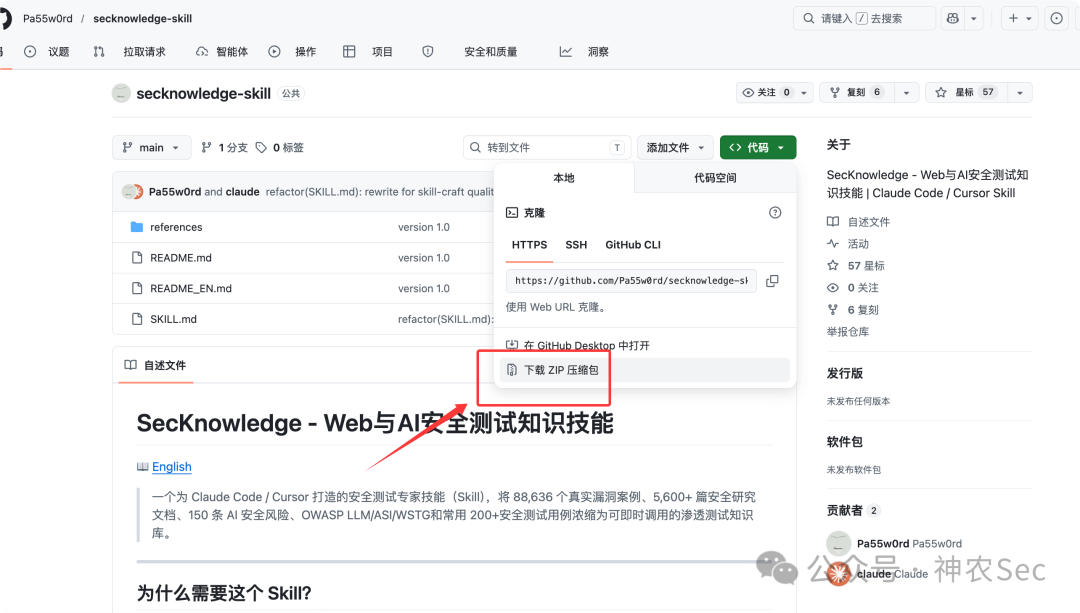Open the Packages heading link (软件包)
Image resolution: width=1080 pixels, height=613 pixels.
844,441
